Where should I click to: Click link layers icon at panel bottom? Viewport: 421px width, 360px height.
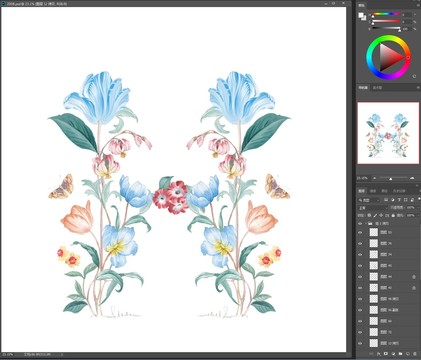tap(371, 354)
